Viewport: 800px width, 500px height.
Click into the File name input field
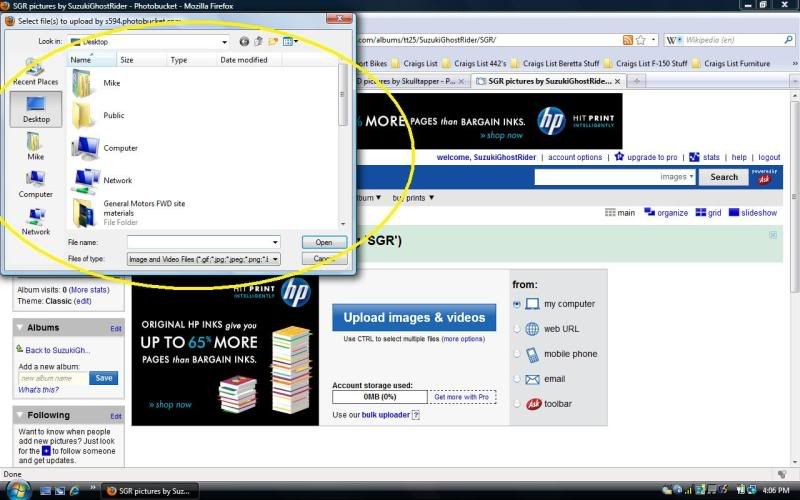[199, 242]
